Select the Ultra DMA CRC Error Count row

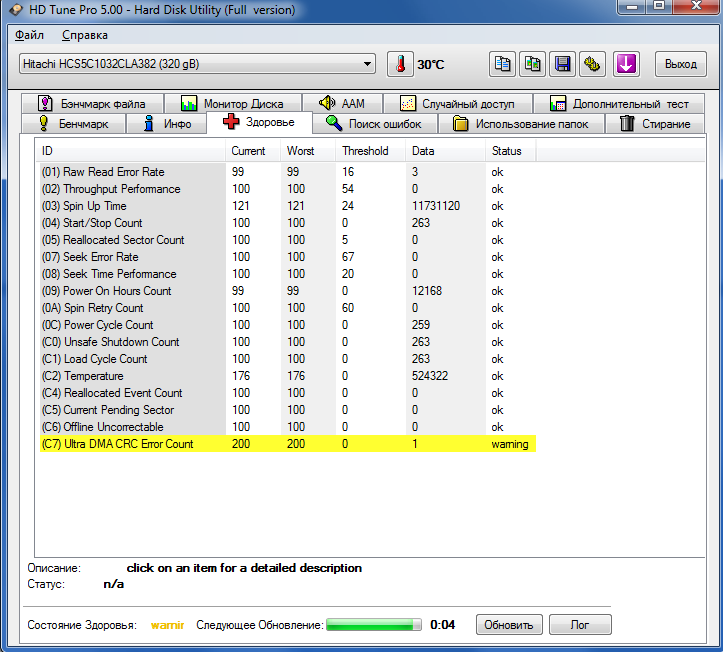click(288, 444)
